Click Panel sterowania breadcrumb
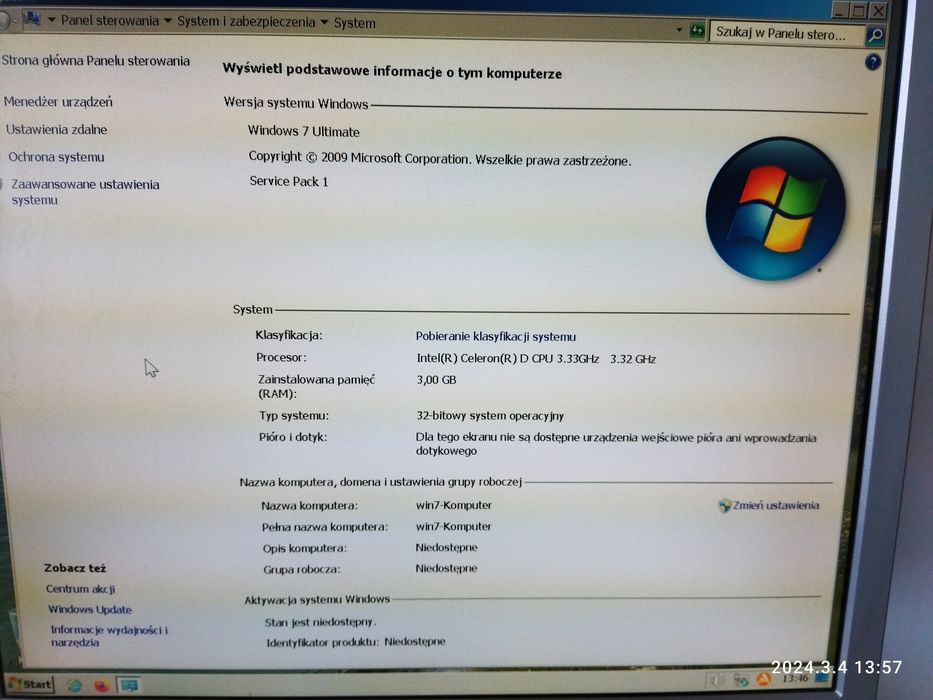Viewport: 933px width, 700px height. point(109,20)
